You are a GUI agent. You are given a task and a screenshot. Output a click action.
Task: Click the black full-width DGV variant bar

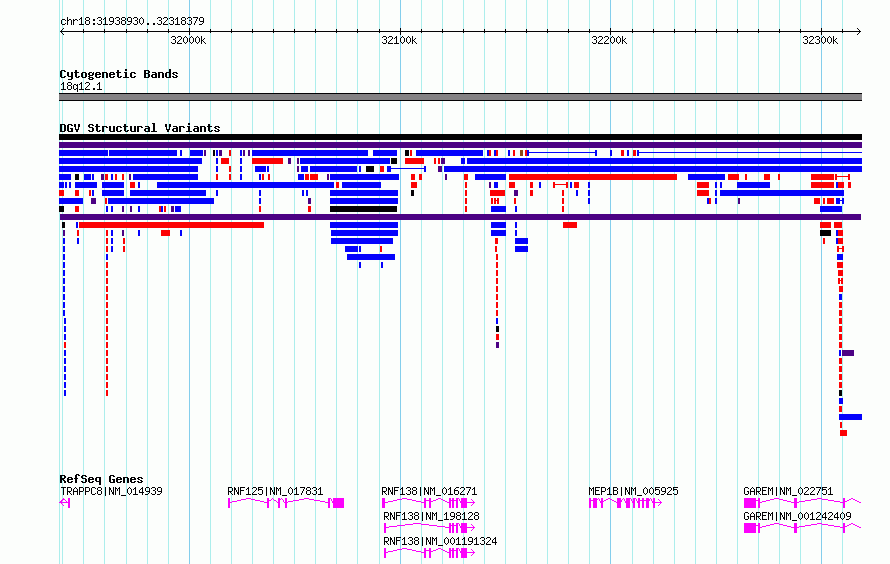(460, 137)
